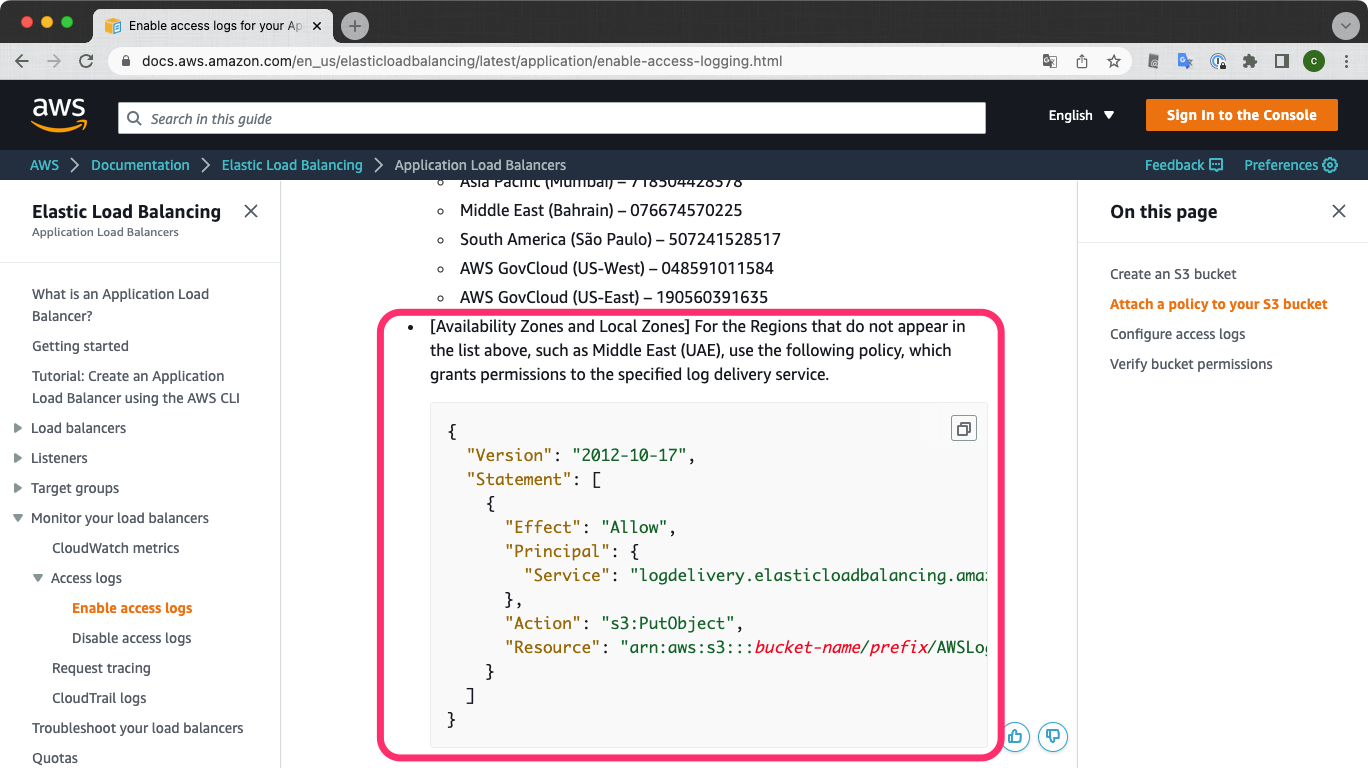Open the Disable access logs page

pos(131,638)
